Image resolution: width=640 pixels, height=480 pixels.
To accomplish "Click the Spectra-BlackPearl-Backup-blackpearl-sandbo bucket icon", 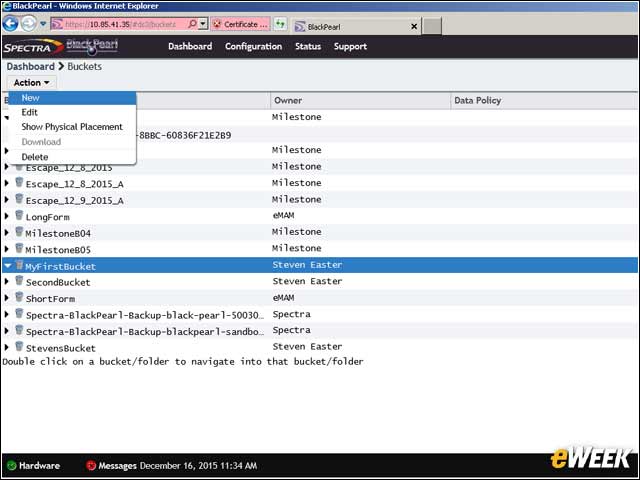I will click(19, 330).
